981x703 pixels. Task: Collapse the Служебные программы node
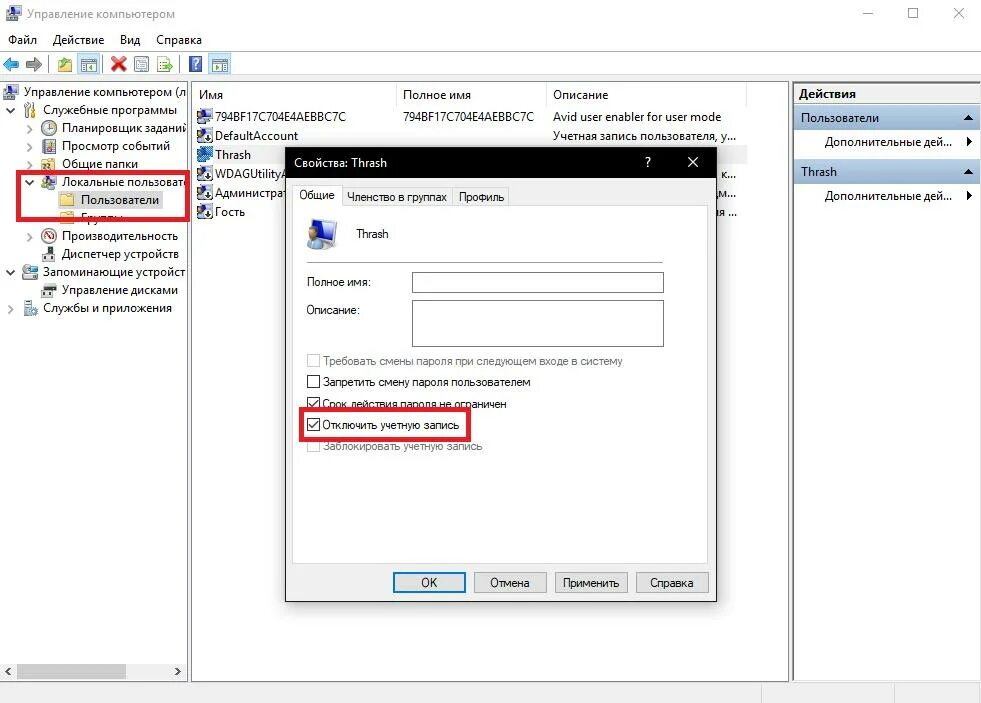click(11, 111)
